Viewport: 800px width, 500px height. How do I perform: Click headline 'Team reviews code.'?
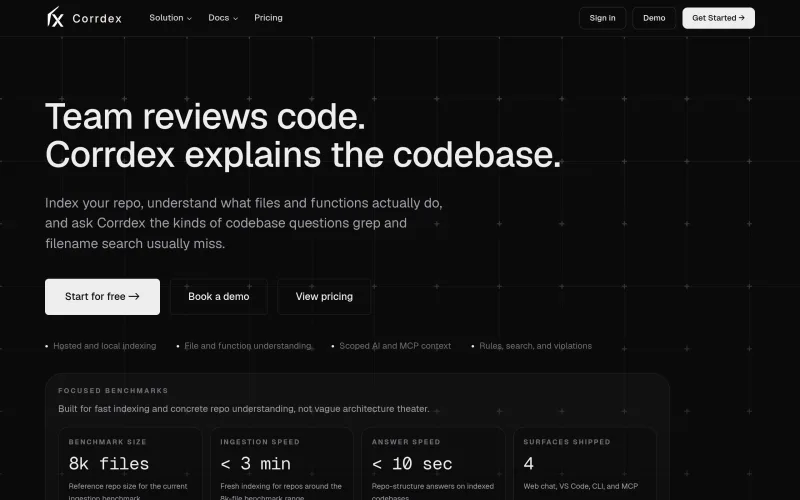[206, 117]
